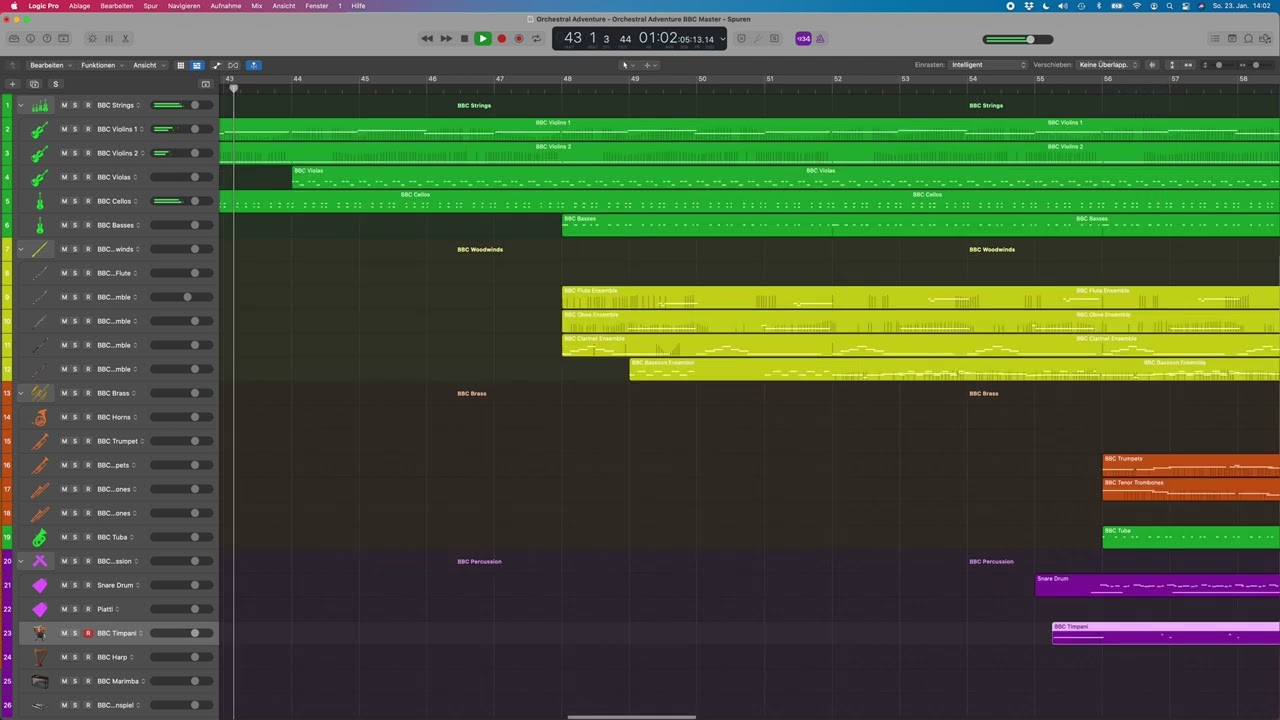The height and width of the screenshot is (720, 1280).
Task: Click the duplicate track icon
Action: point(34,84)
